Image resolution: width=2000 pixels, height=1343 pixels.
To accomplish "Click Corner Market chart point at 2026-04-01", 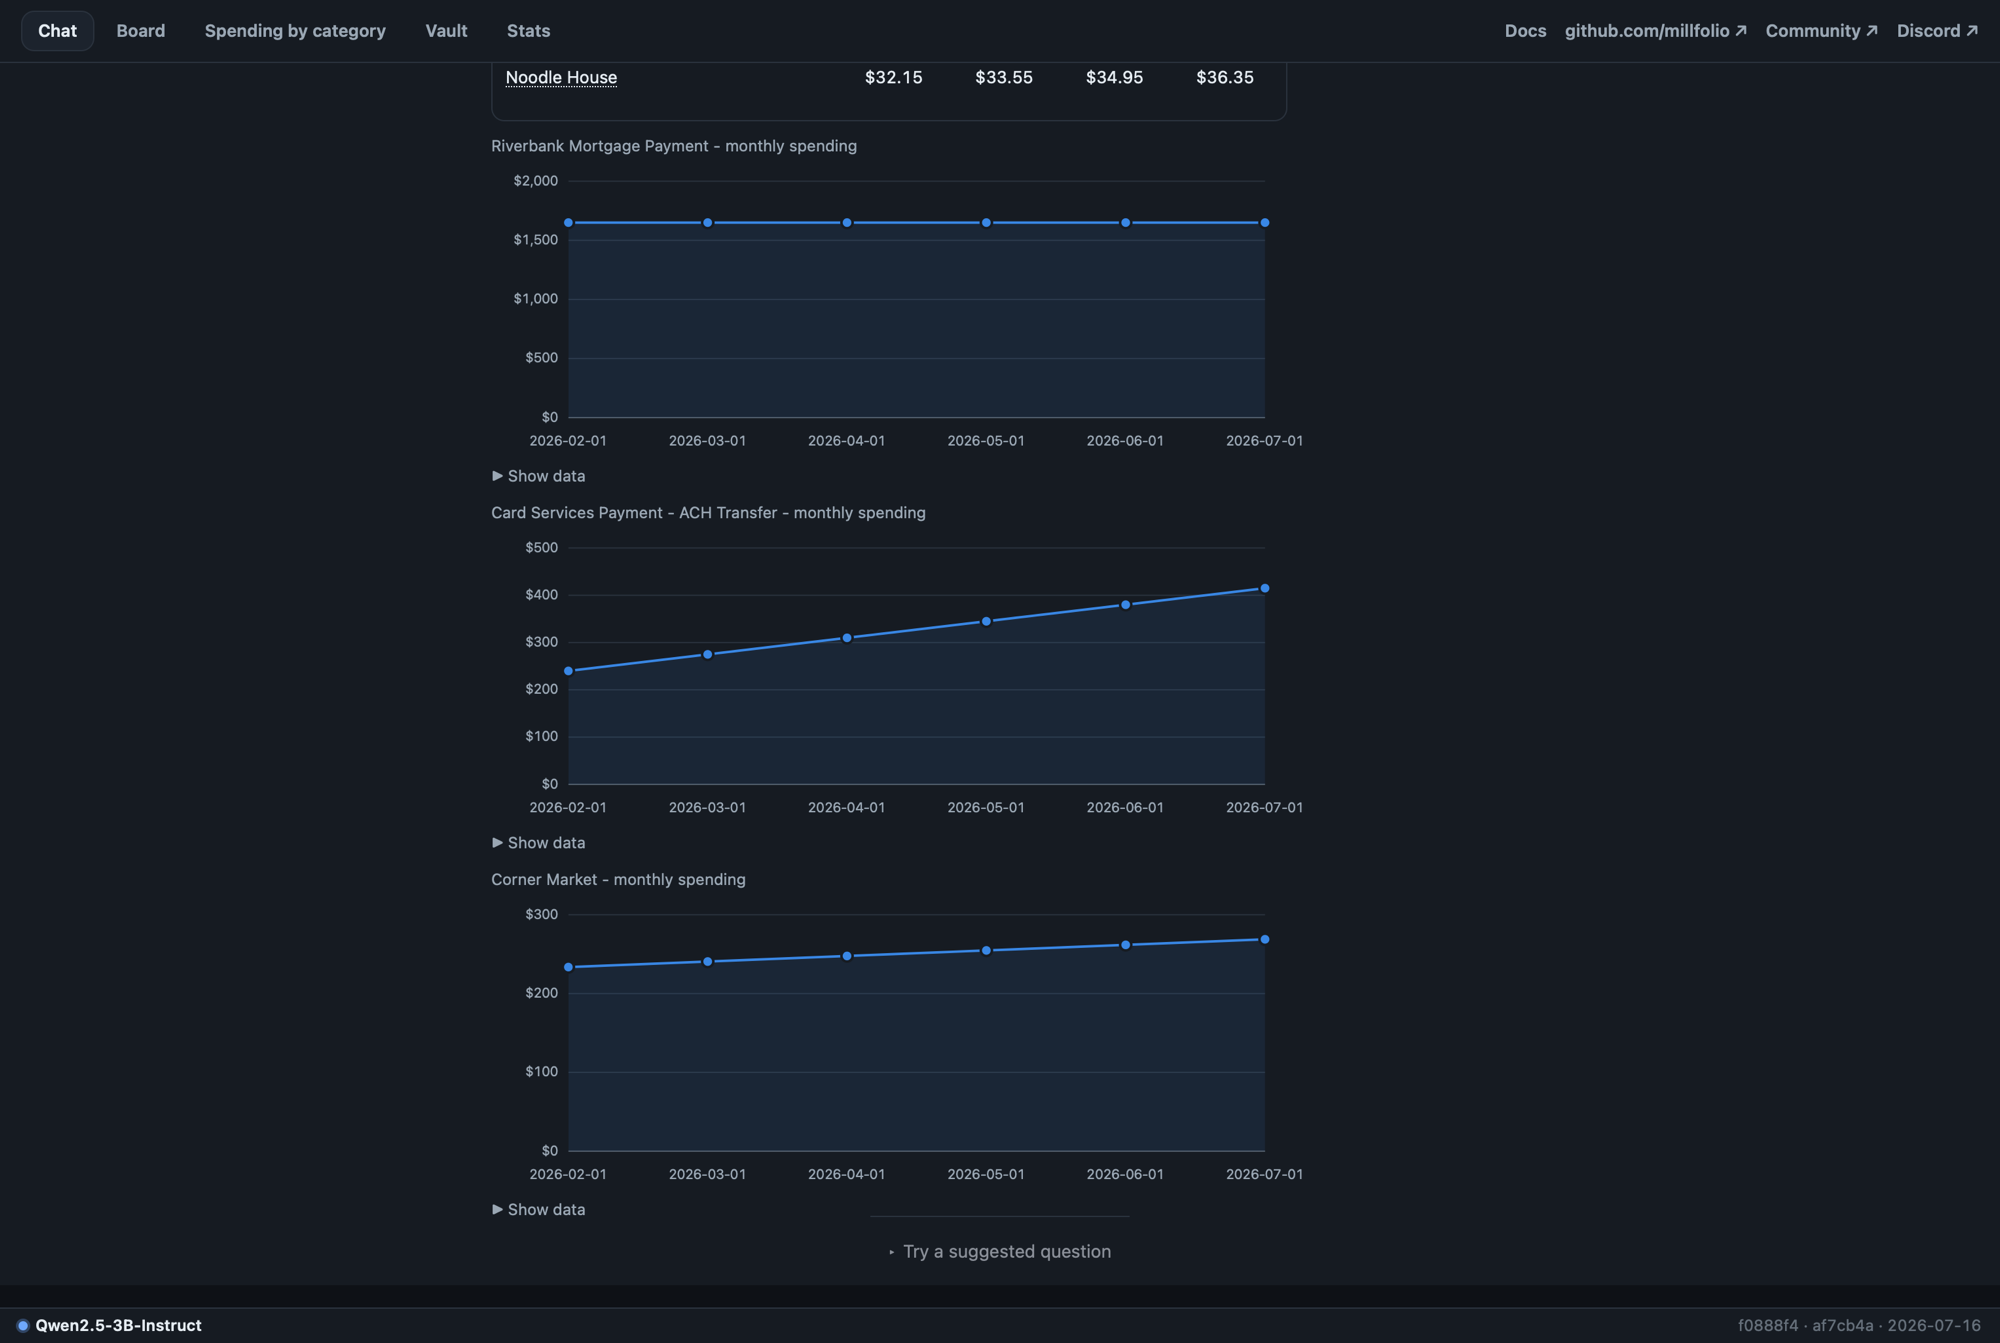I will pos(847,957).
